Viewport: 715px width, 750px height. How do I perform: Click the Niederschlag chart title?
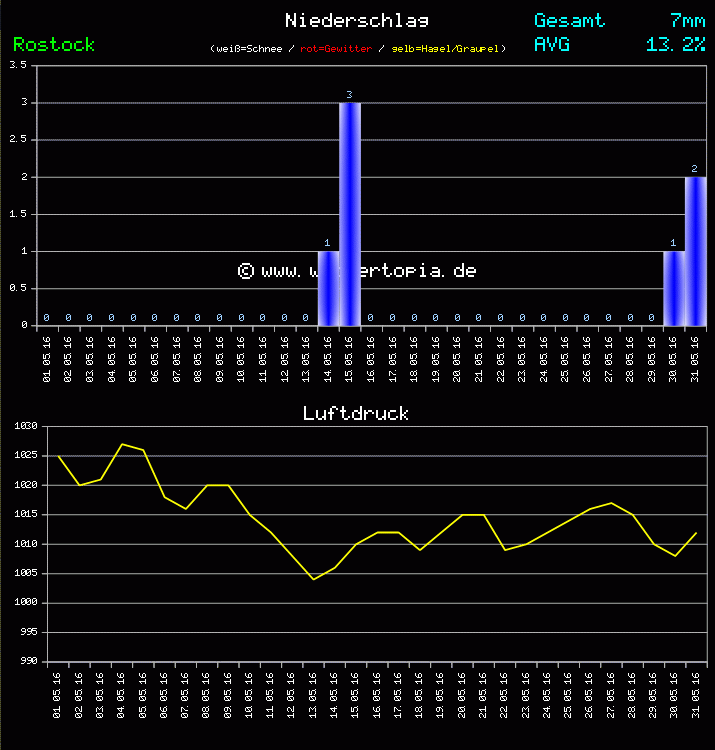pyautogui.click(x=357, y=20)
